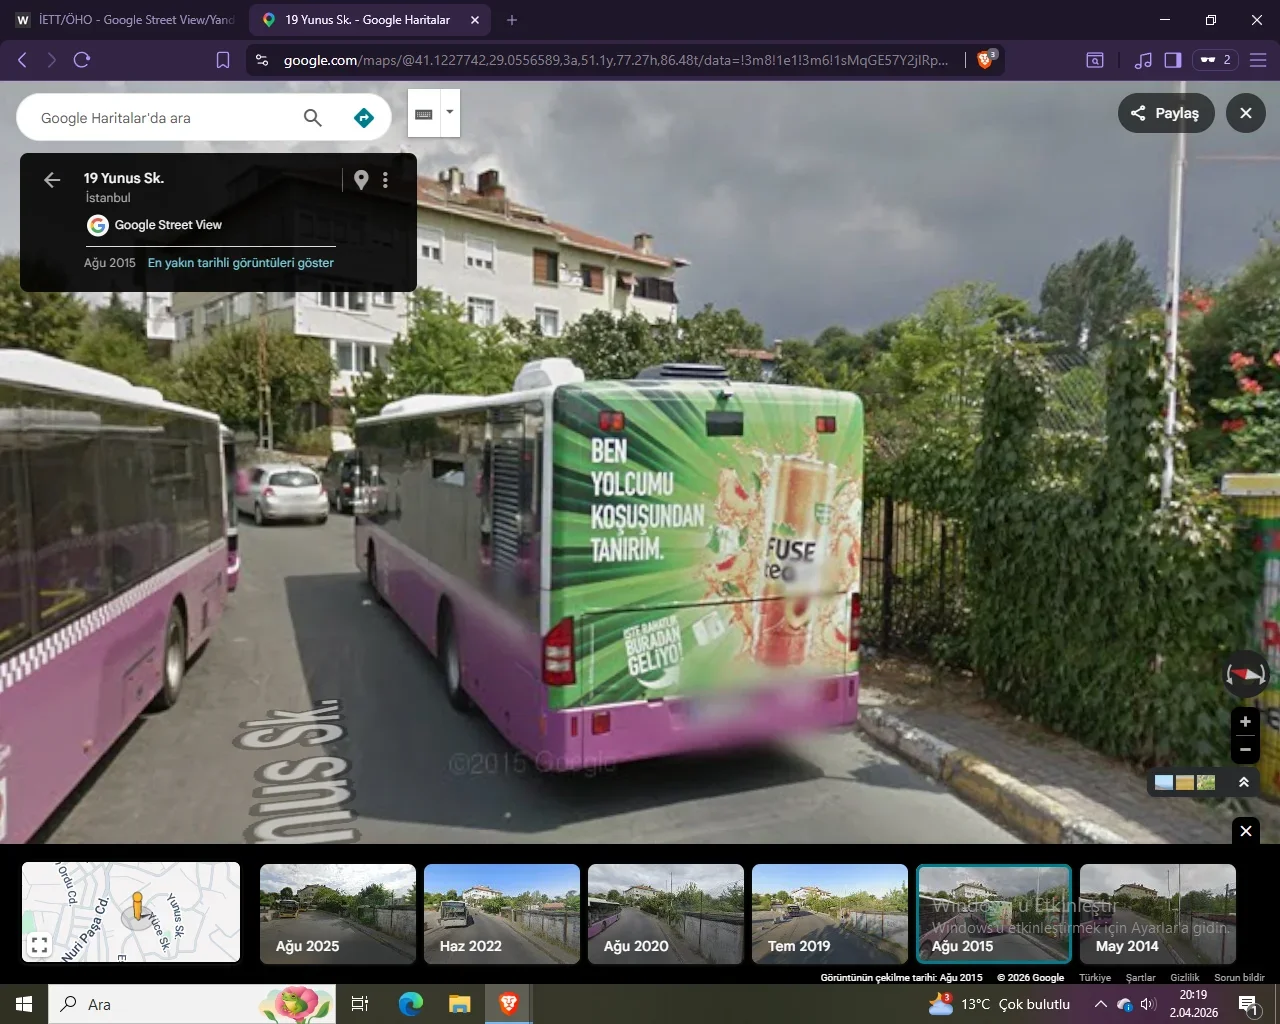The width and height of the screenshot is (1280, 1024).
Task: Click the Paylaş share button
Action: [1165, 113]
